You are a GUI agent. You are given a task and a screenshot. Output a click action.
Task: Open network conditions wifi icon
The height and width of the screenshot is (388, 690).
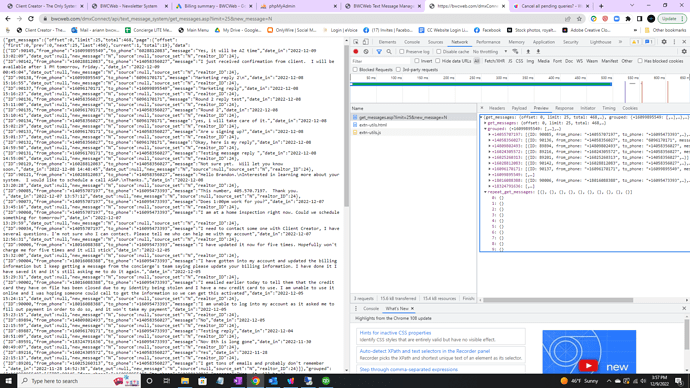[515, 51]
